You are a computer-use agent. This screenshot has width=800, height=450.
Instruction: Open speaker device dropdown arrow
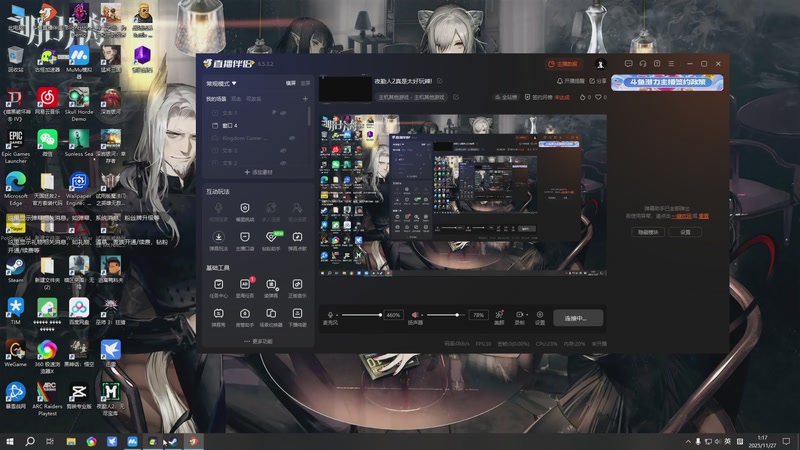pyautogui.click(x=422, y=315)
